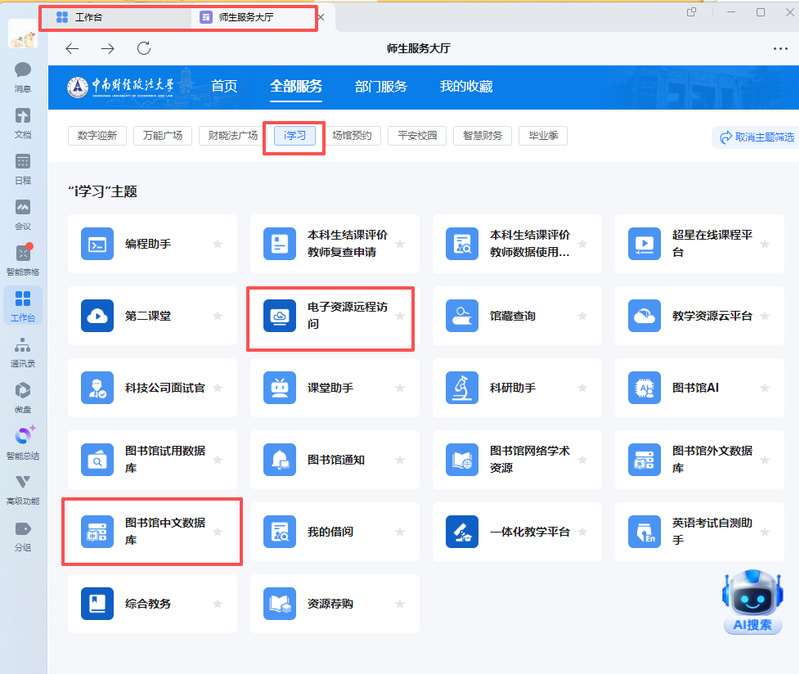Open 文档 in the left sidebar
The width and height of the screenshot is (799, 674).
coord(22,121)
